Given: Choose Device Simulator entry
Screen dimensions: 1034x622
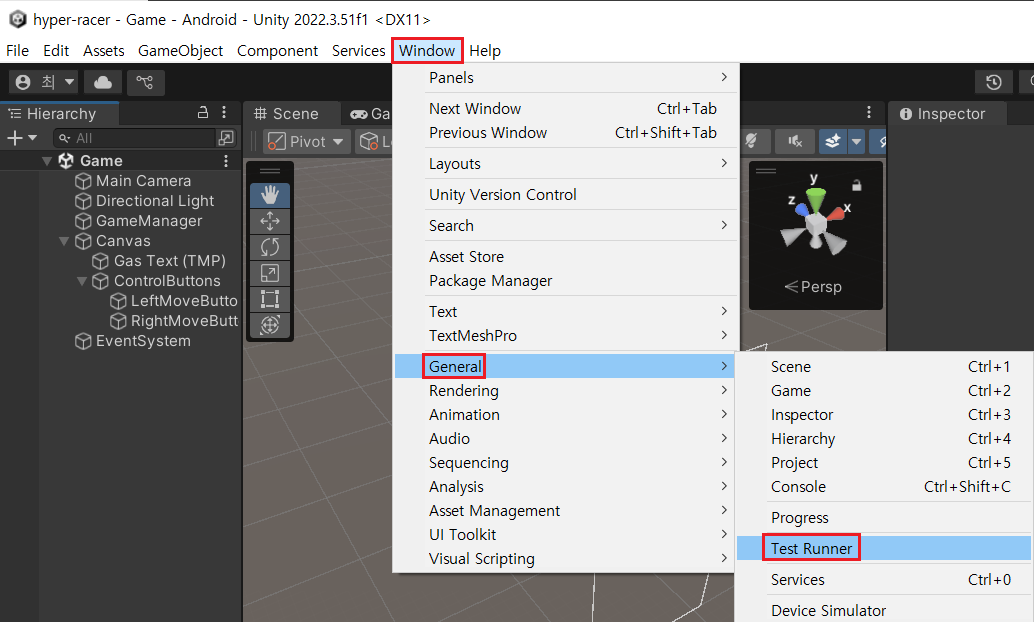Looking at the screenshot, I should [884, 611].
